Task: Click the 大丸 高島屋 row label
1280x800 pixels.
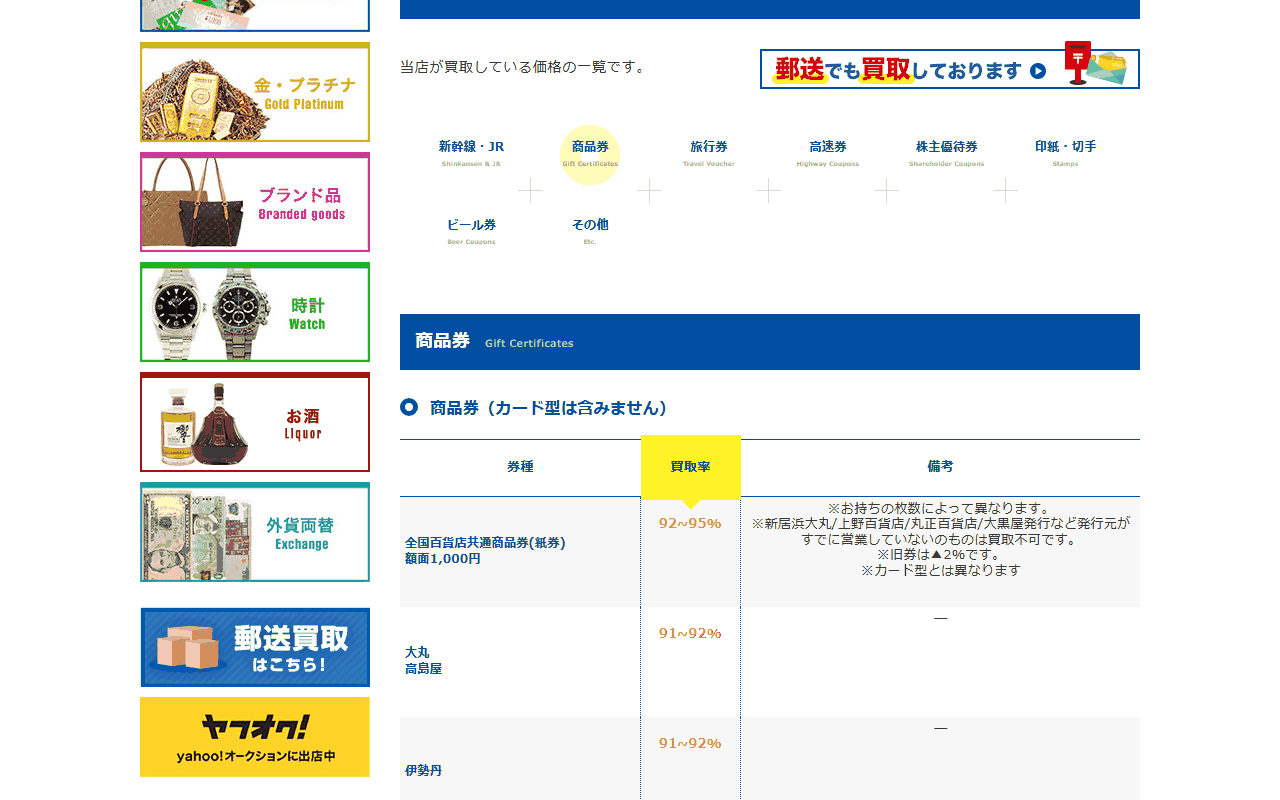Action: (x=423, y=660)
